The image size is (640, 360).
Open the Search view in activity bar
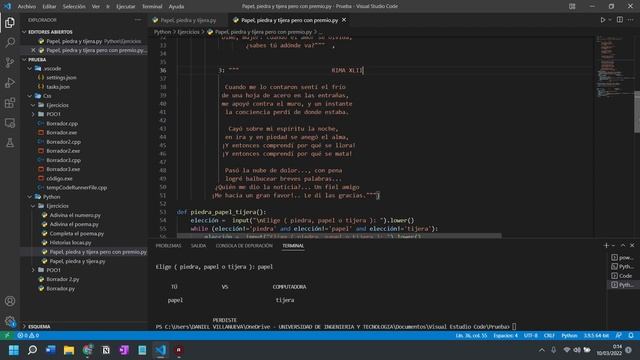10,42
